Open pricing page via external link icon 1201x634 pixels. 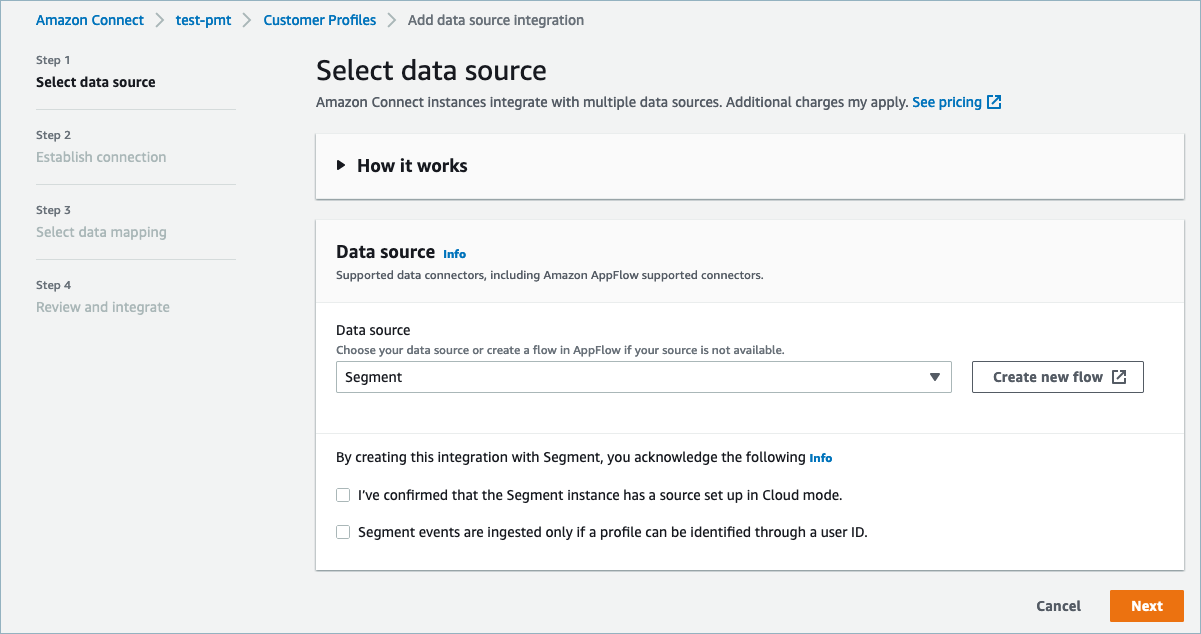click(x=994, y=101)
